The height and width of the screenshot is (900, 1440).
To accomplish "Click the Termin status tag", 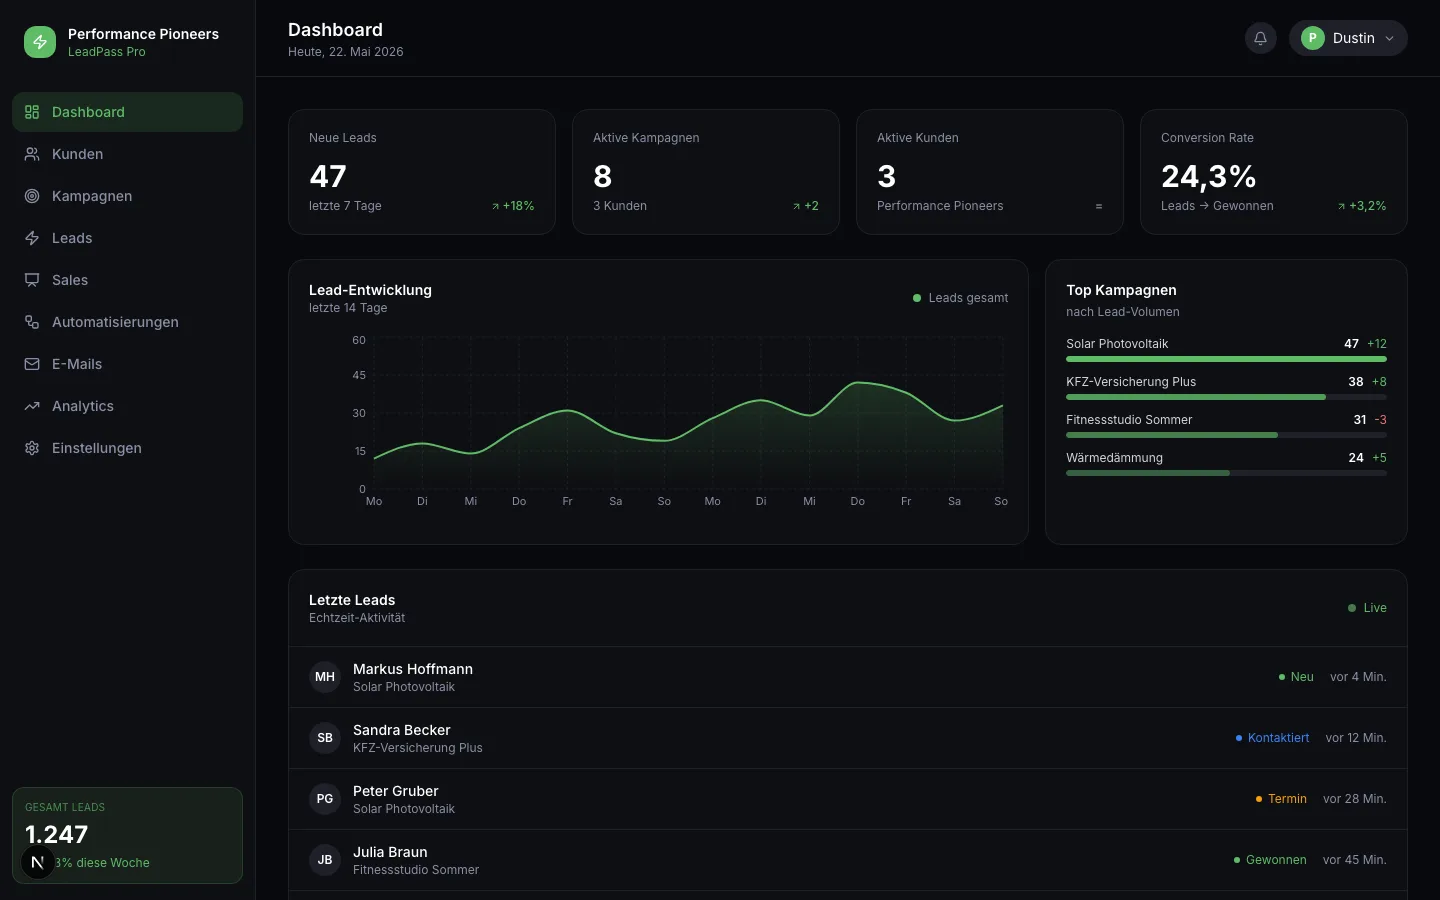I will (1281, 799).
